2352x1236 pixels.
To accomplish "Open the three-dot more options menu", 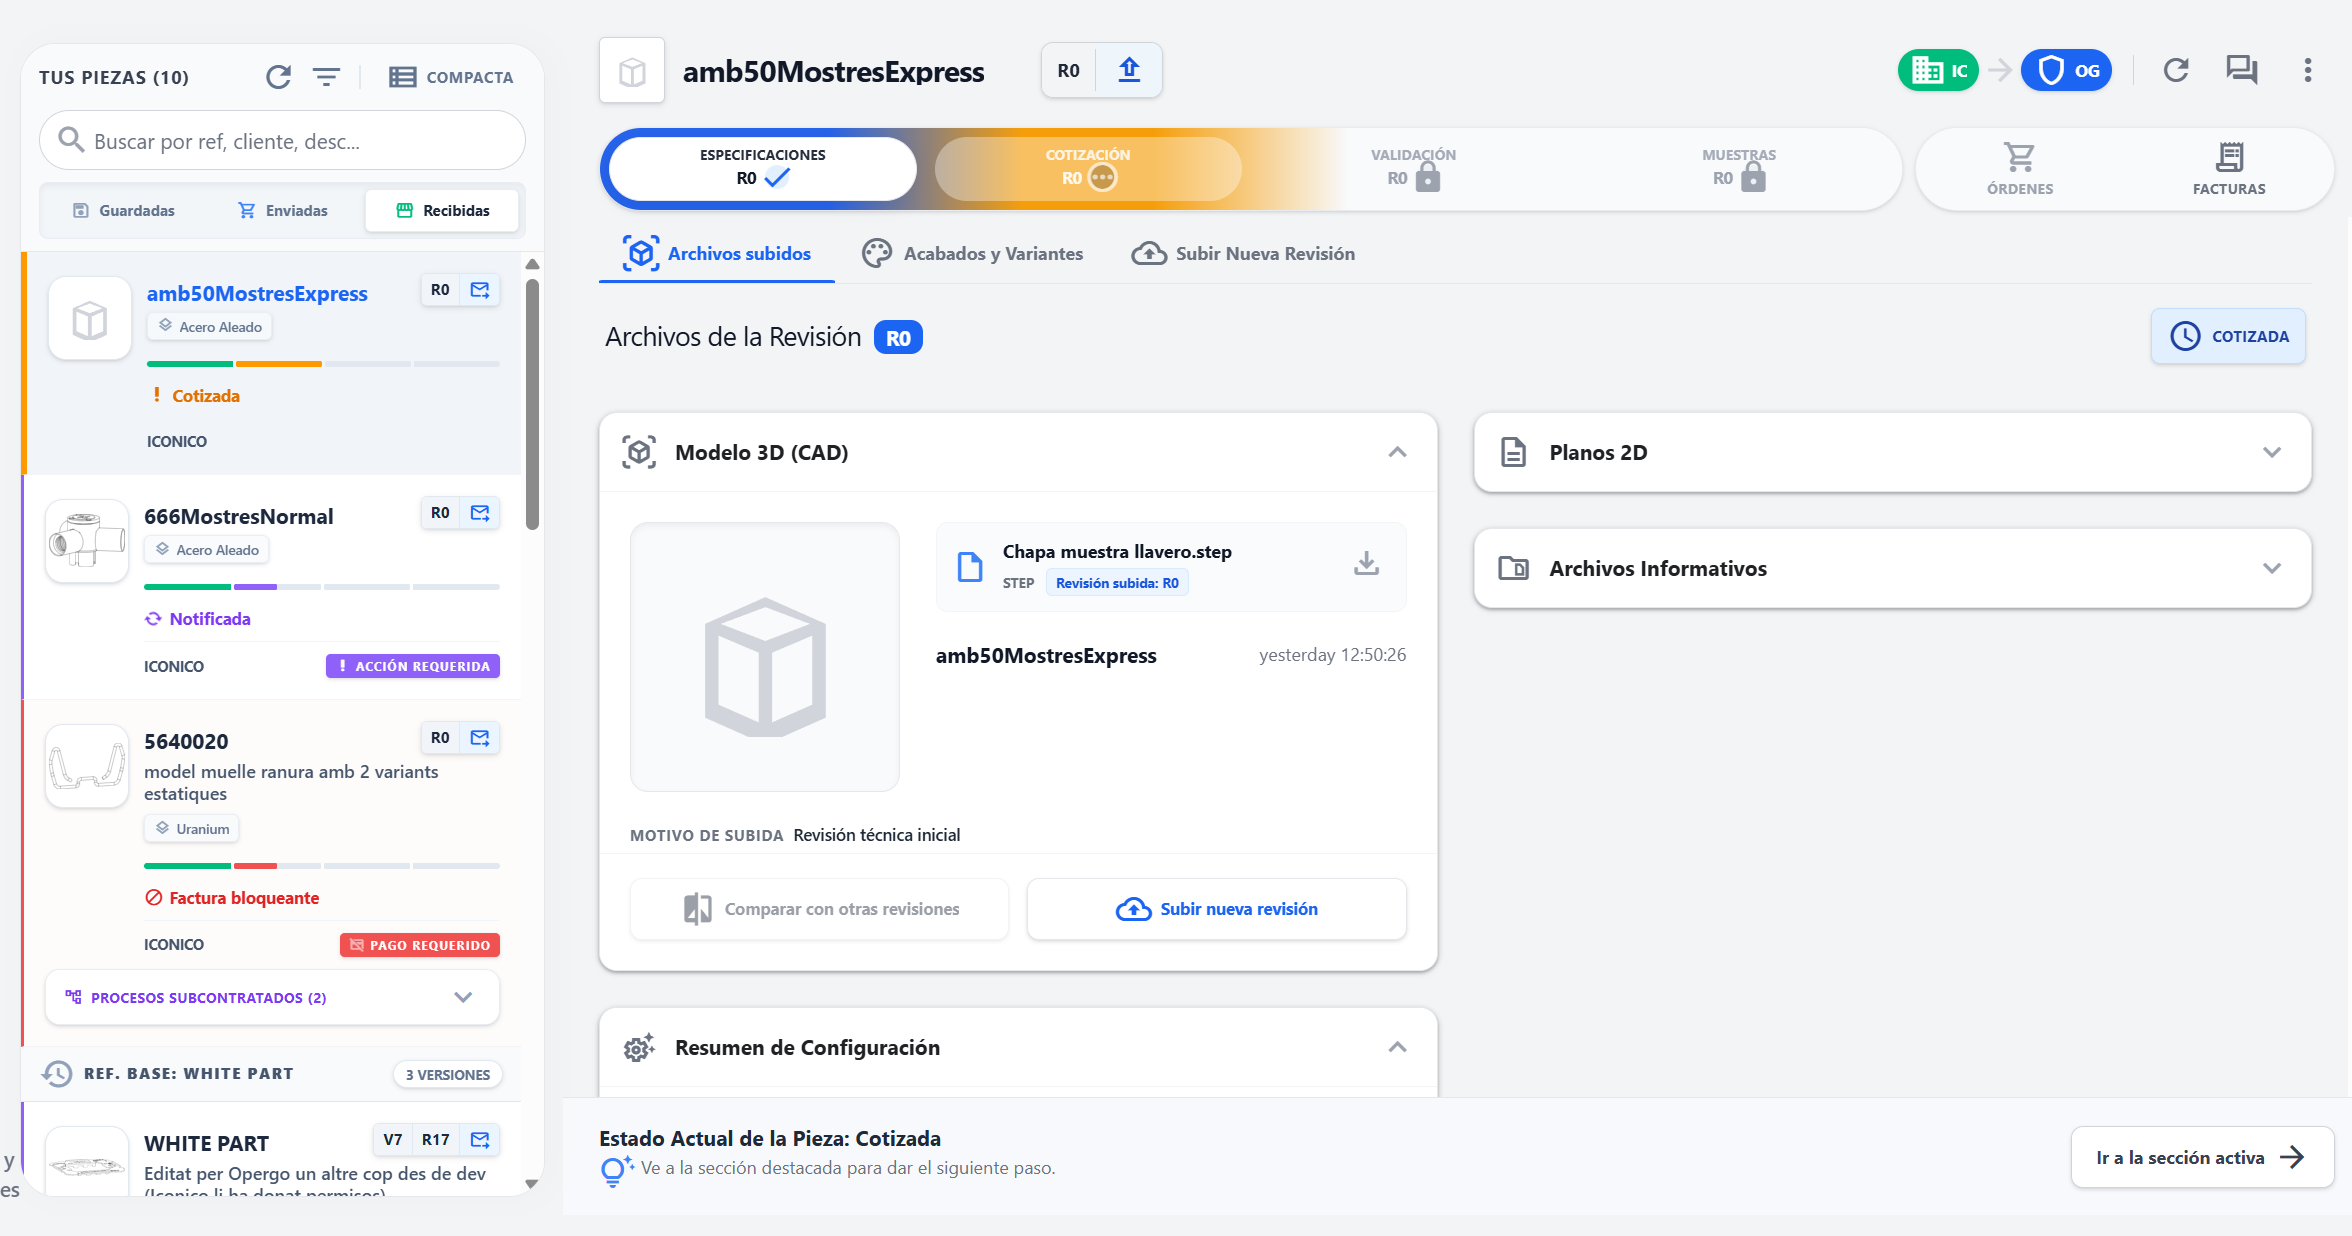I will click(x=2308, y=70).
